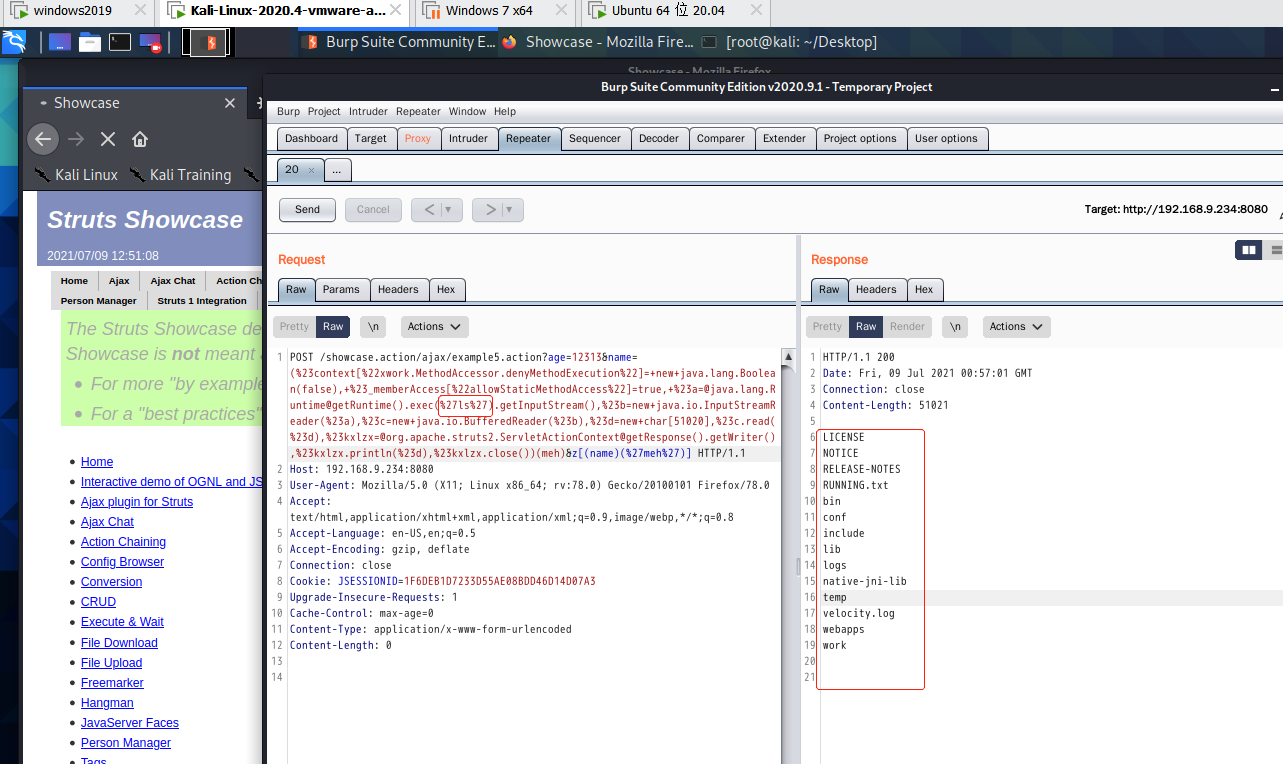The height and width of the screenshot is (764, 1283).
Task: Switch to the Dashboard tab in Burp
Action: point(312,138)
